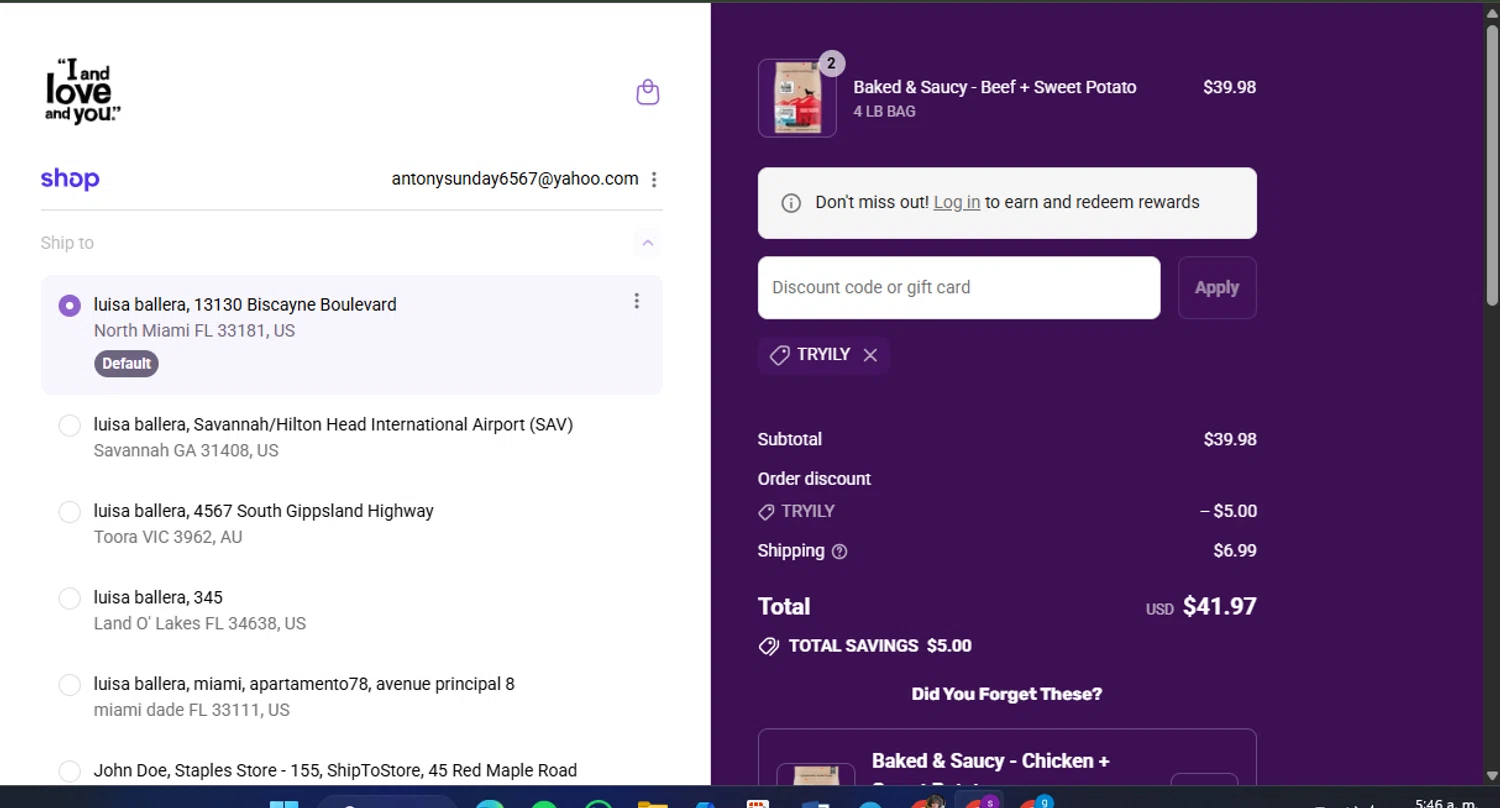This screenshot has width=1500, height=808.
Task: Click the "4 LB BAG" variant text
Action: coord(884,112)
